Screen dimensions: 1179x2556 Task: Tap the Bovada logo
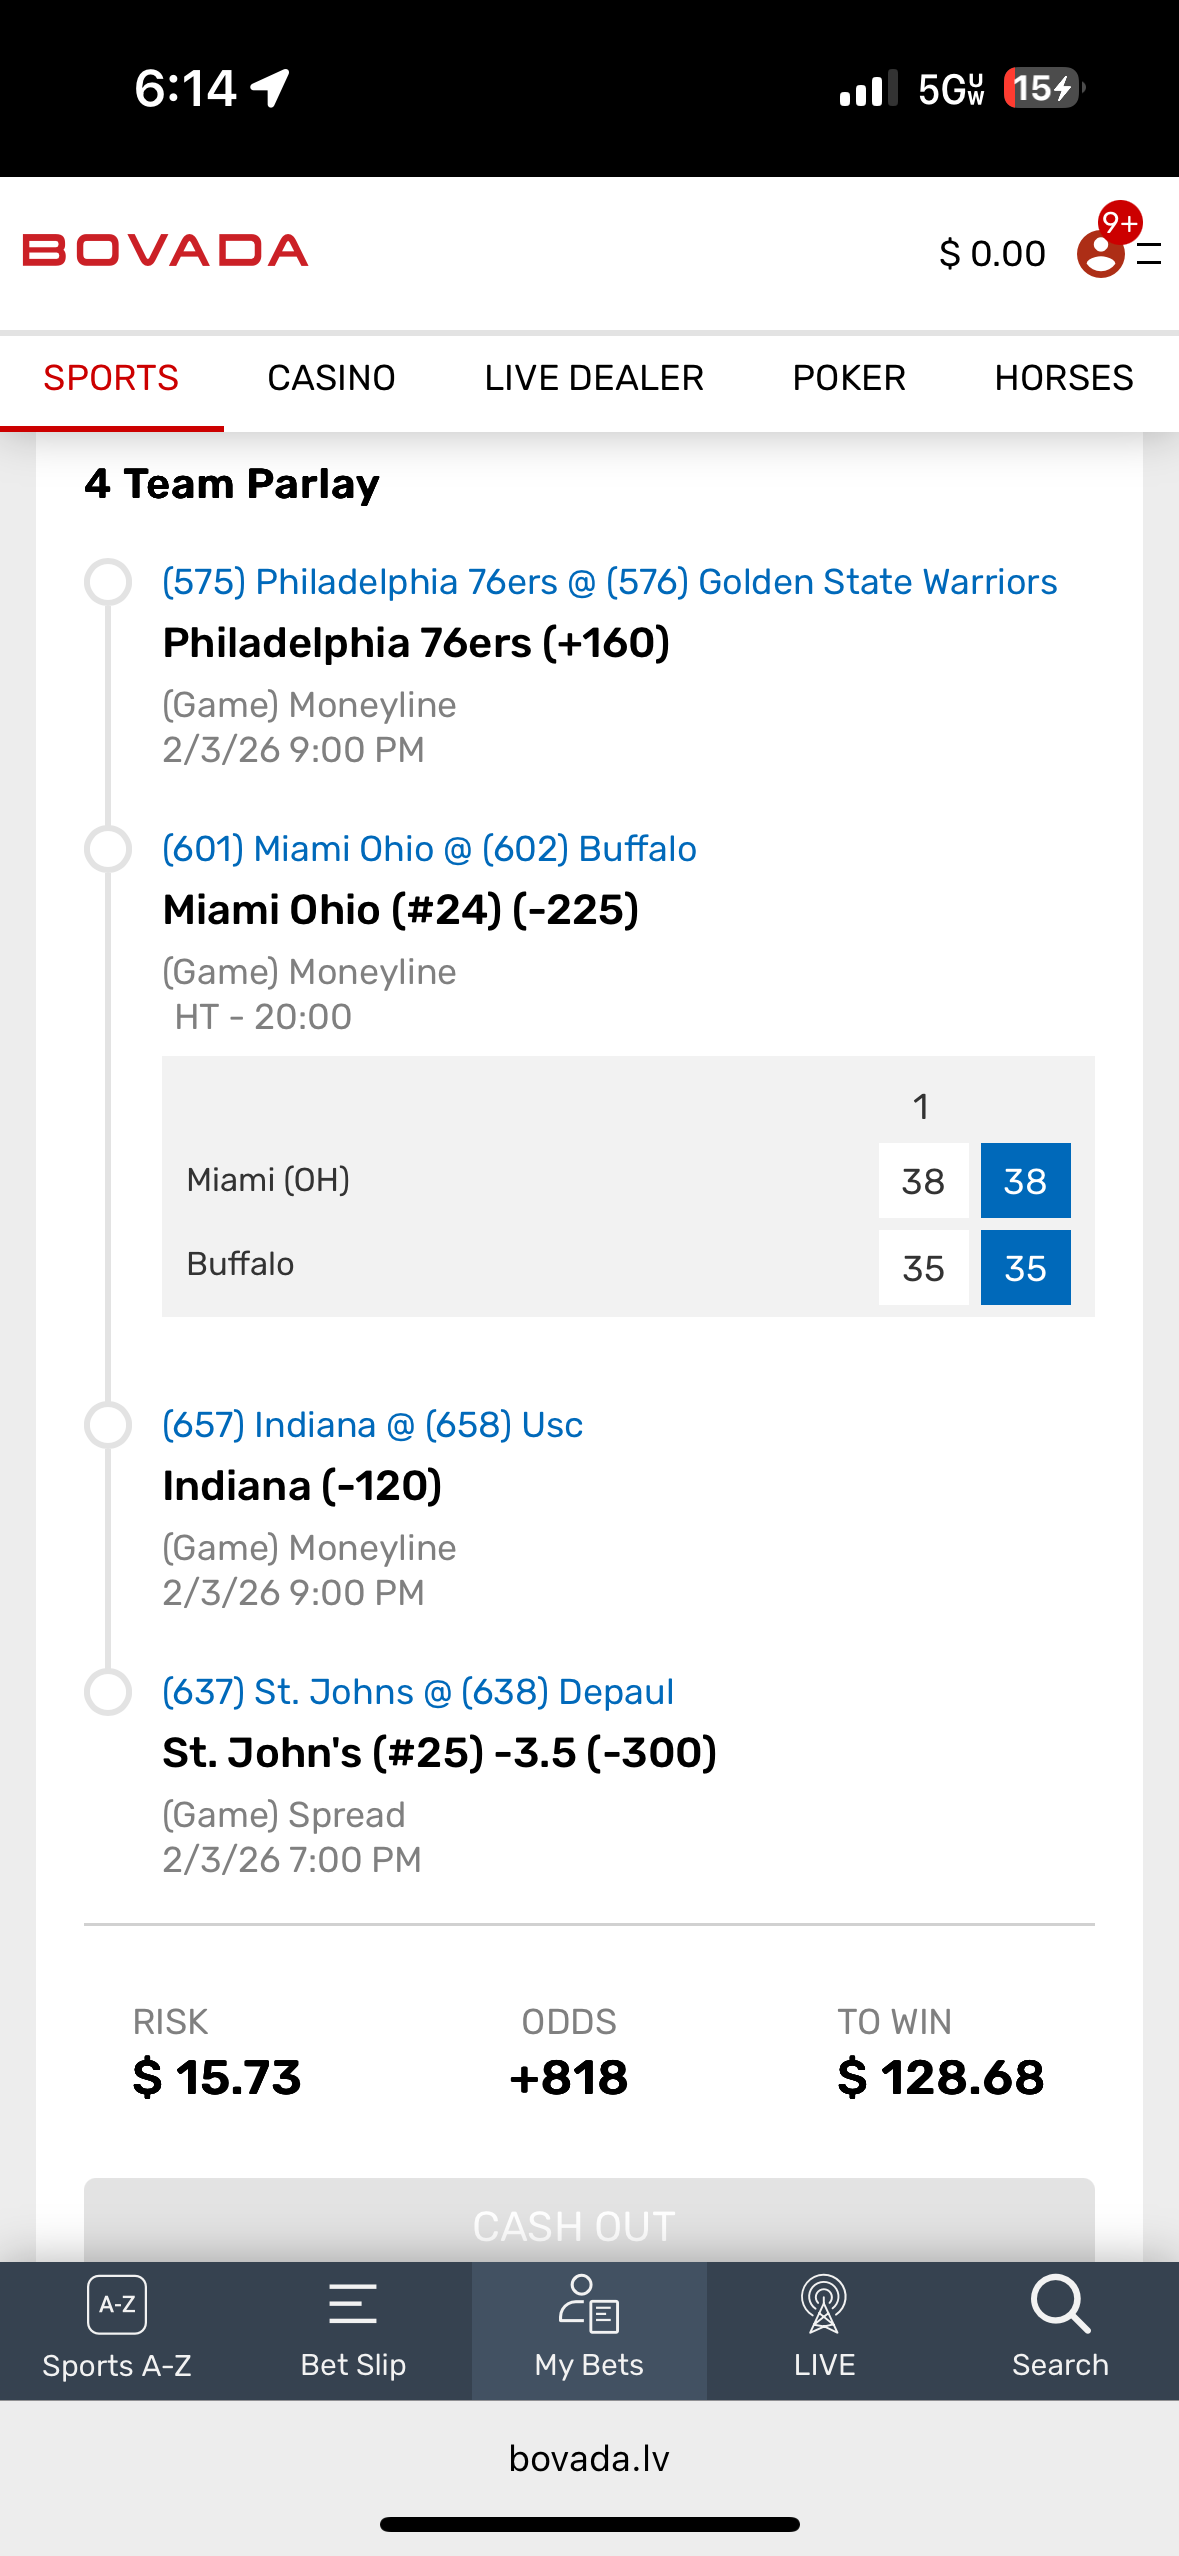(165, 250)
